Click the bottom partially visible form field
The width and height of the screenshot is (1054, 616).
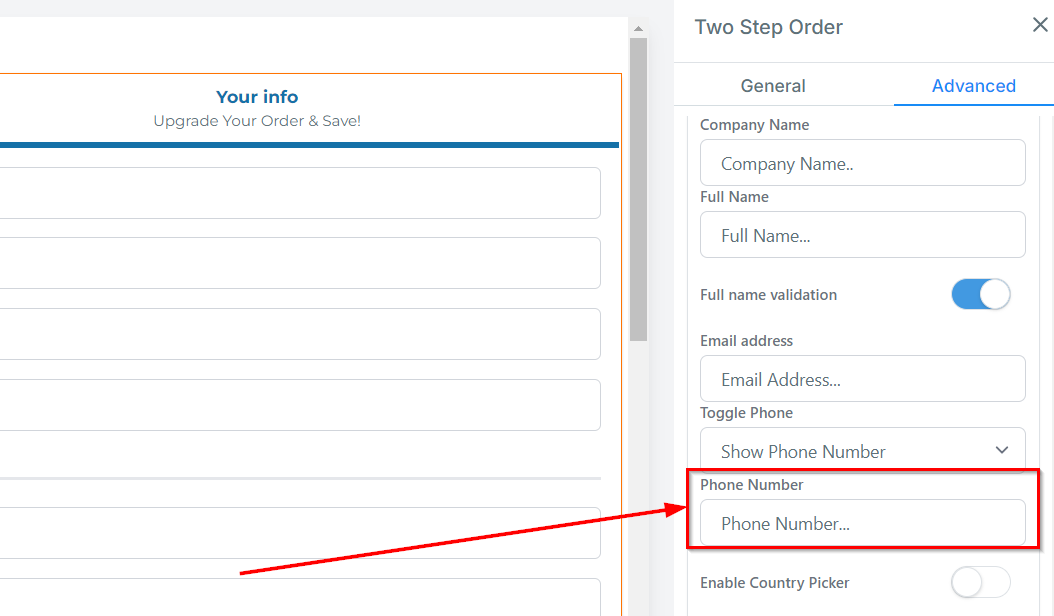(x=300, y=598)
